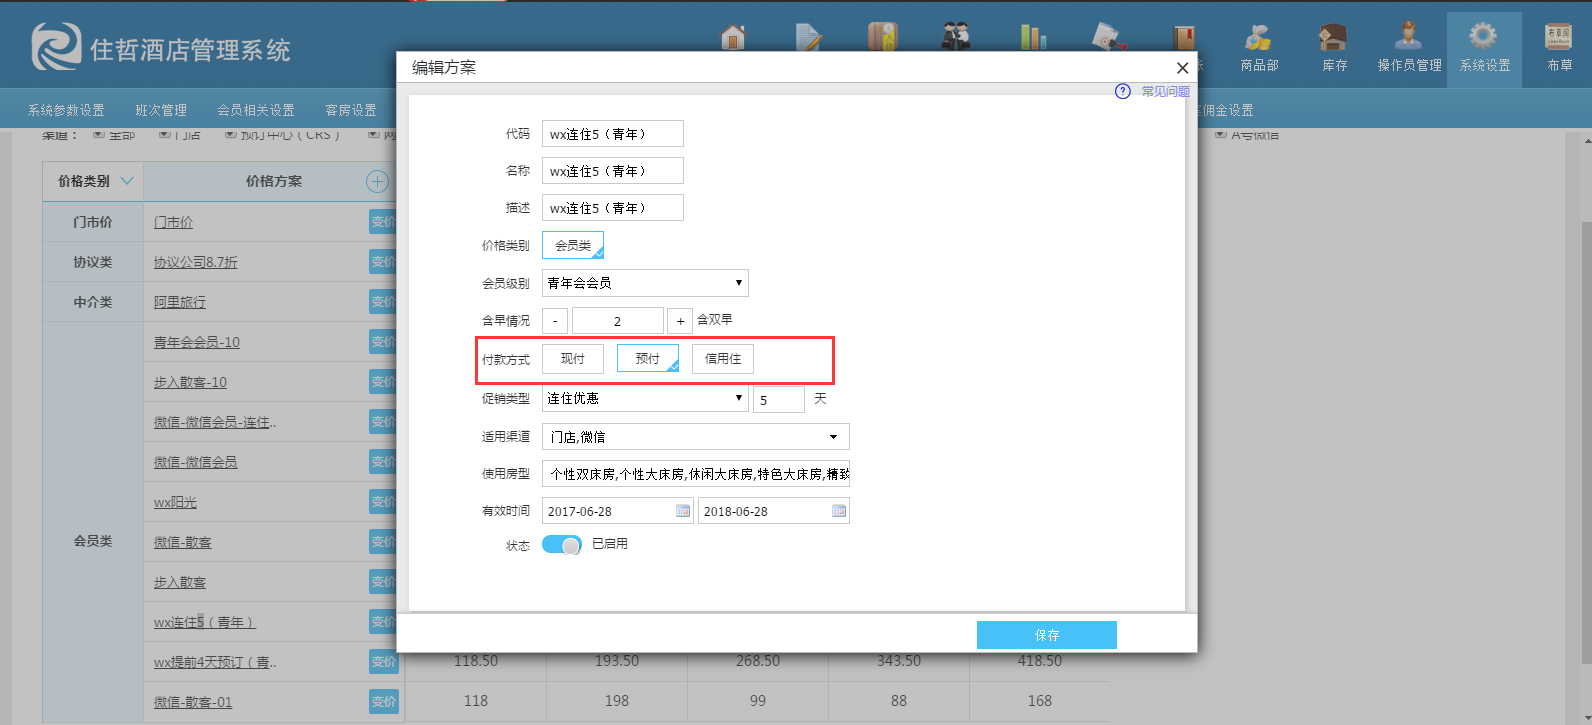Click the question mark help icon
The width and height of the screenshot is (1592, 725).
(x=1123, y=91)
